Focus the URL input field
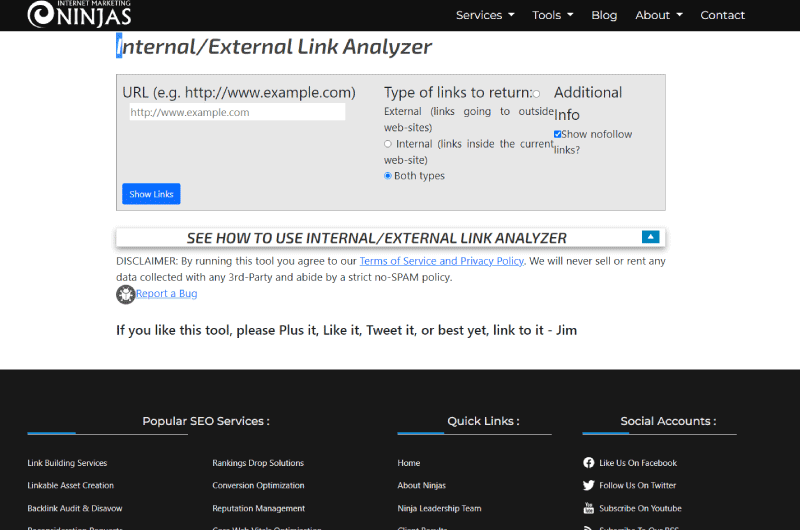The width and height of the screenshot is (800, 530). tap(237, 112)
